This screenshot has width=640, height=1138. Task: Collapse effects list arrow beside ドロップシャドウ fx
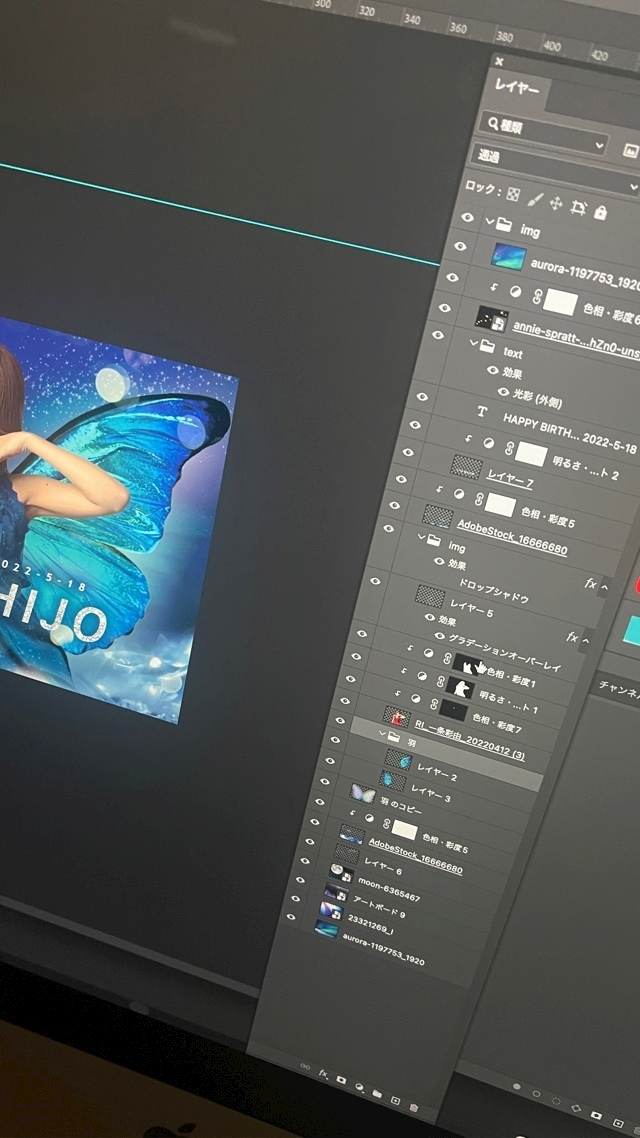pyautogui.click(x=604, y=586)
